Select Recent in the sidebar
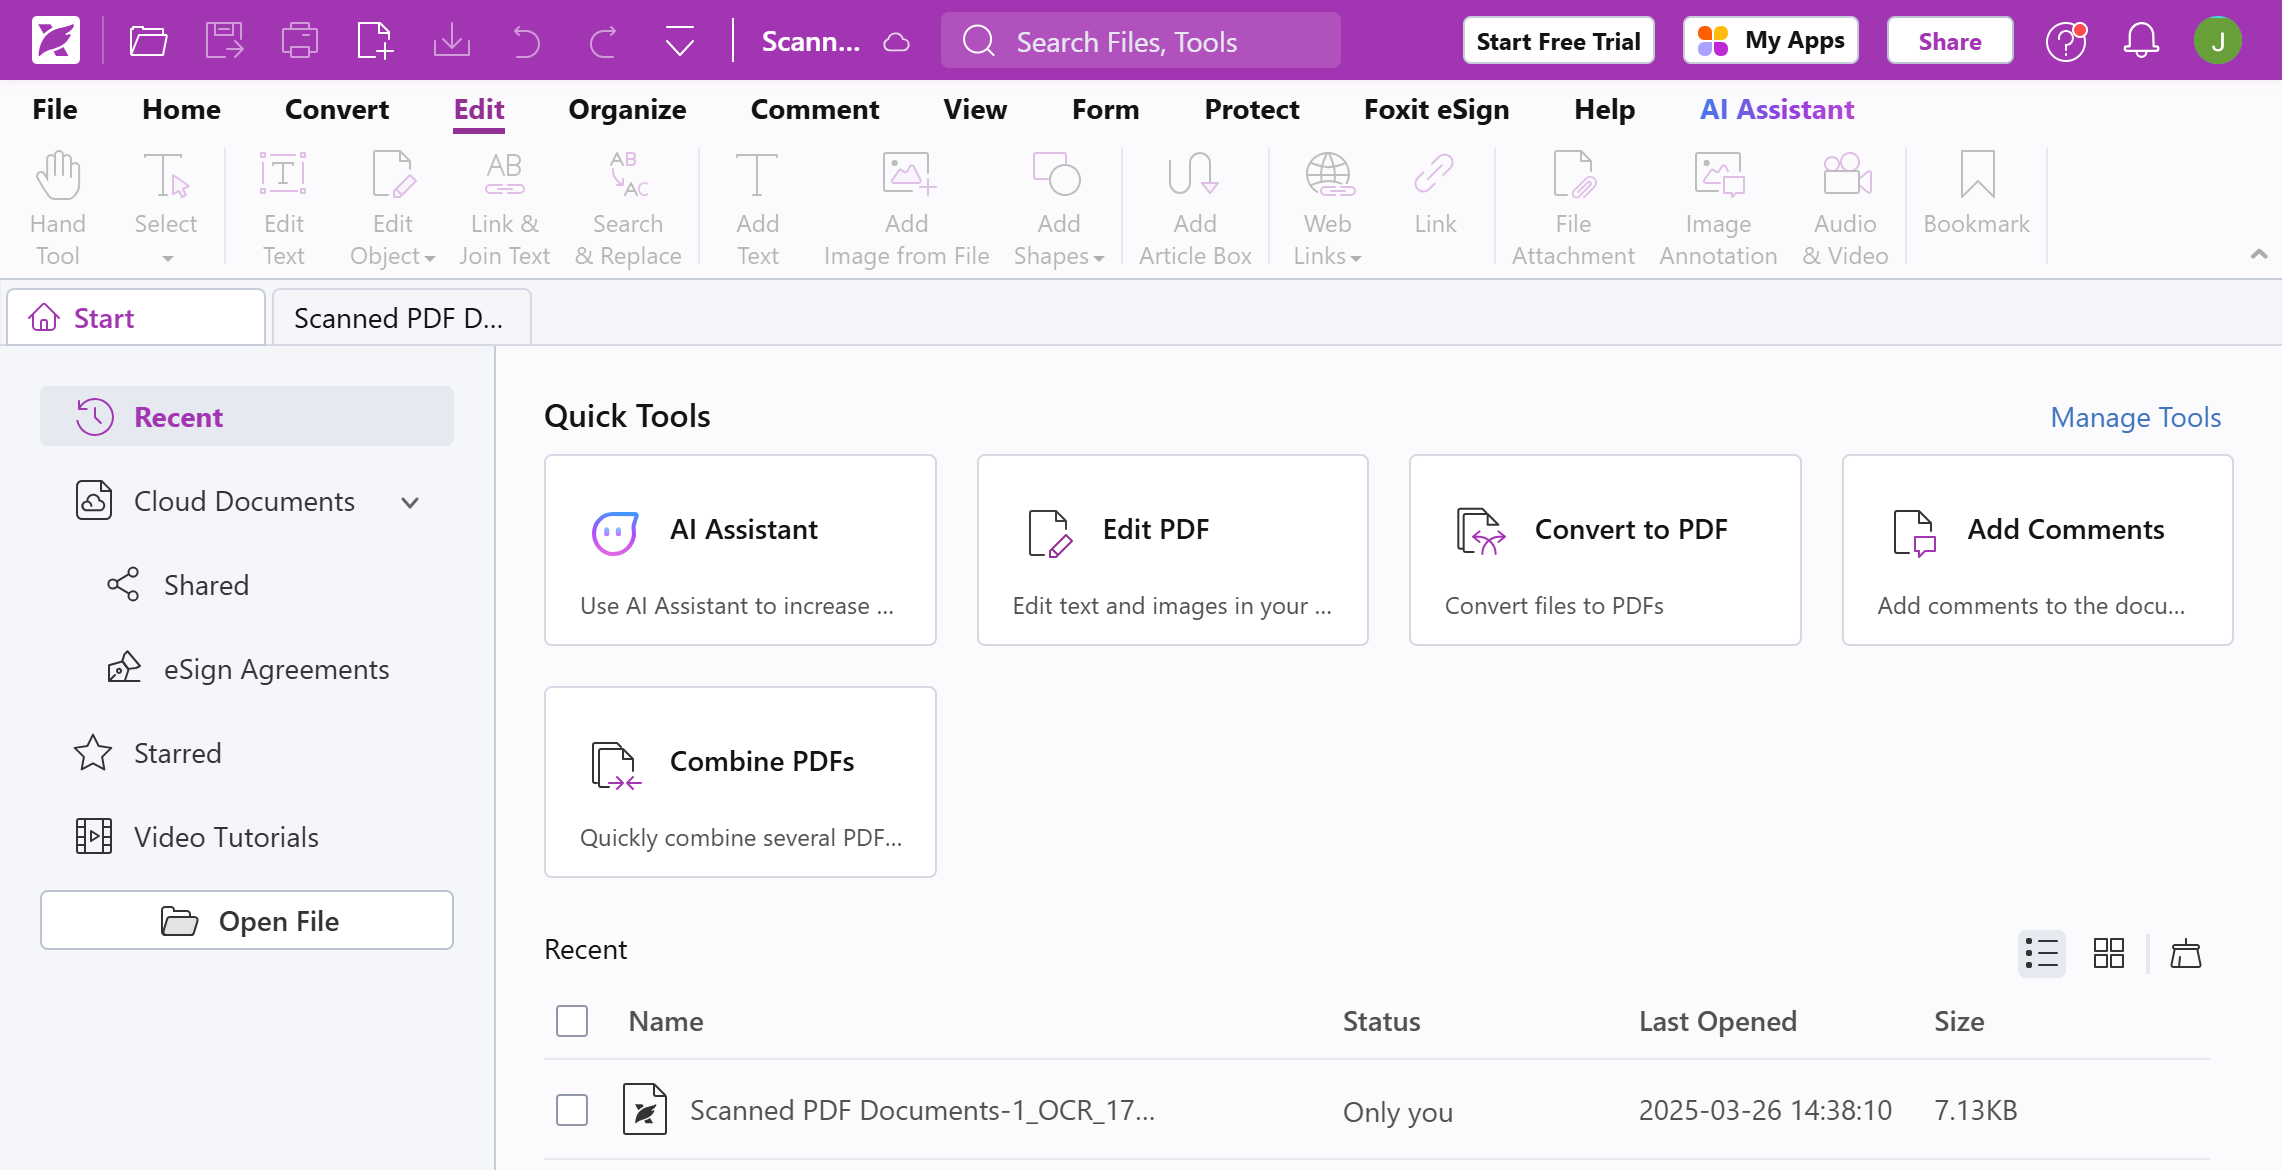2282x1170 pixels. click(247, 416)
